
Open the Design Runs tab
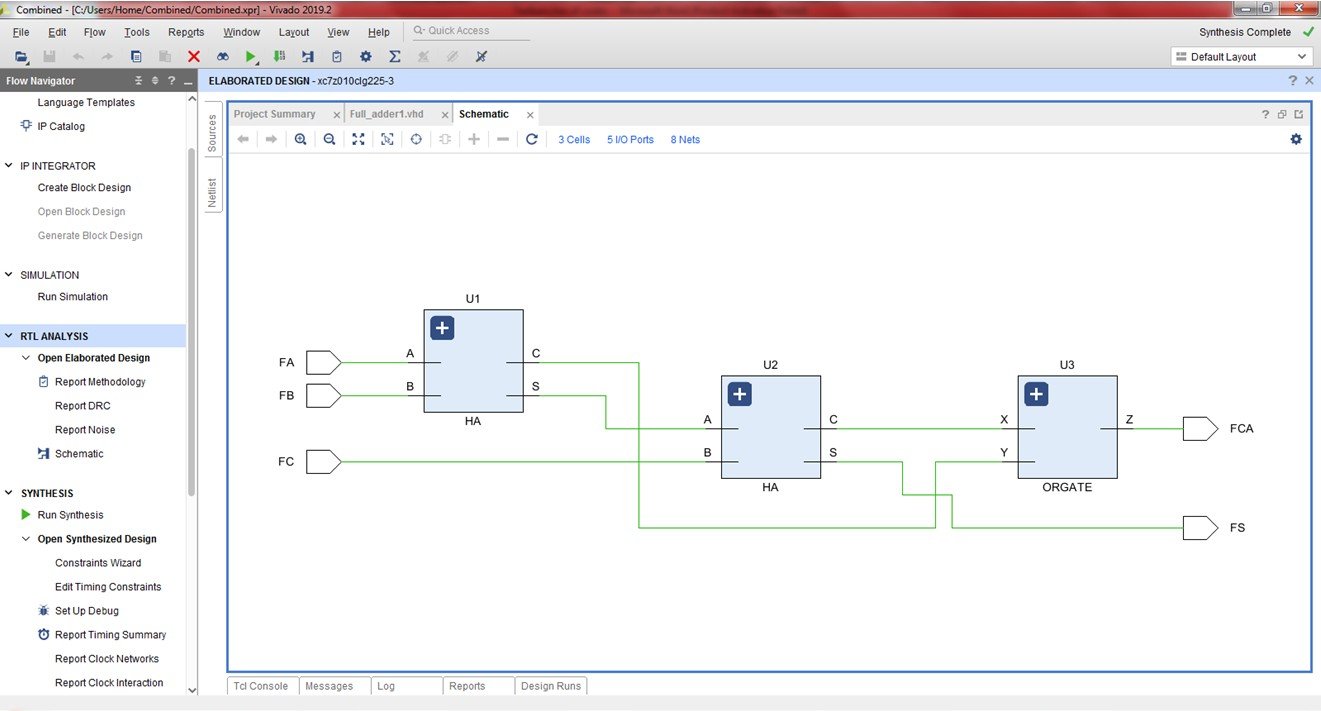(551, 686)
